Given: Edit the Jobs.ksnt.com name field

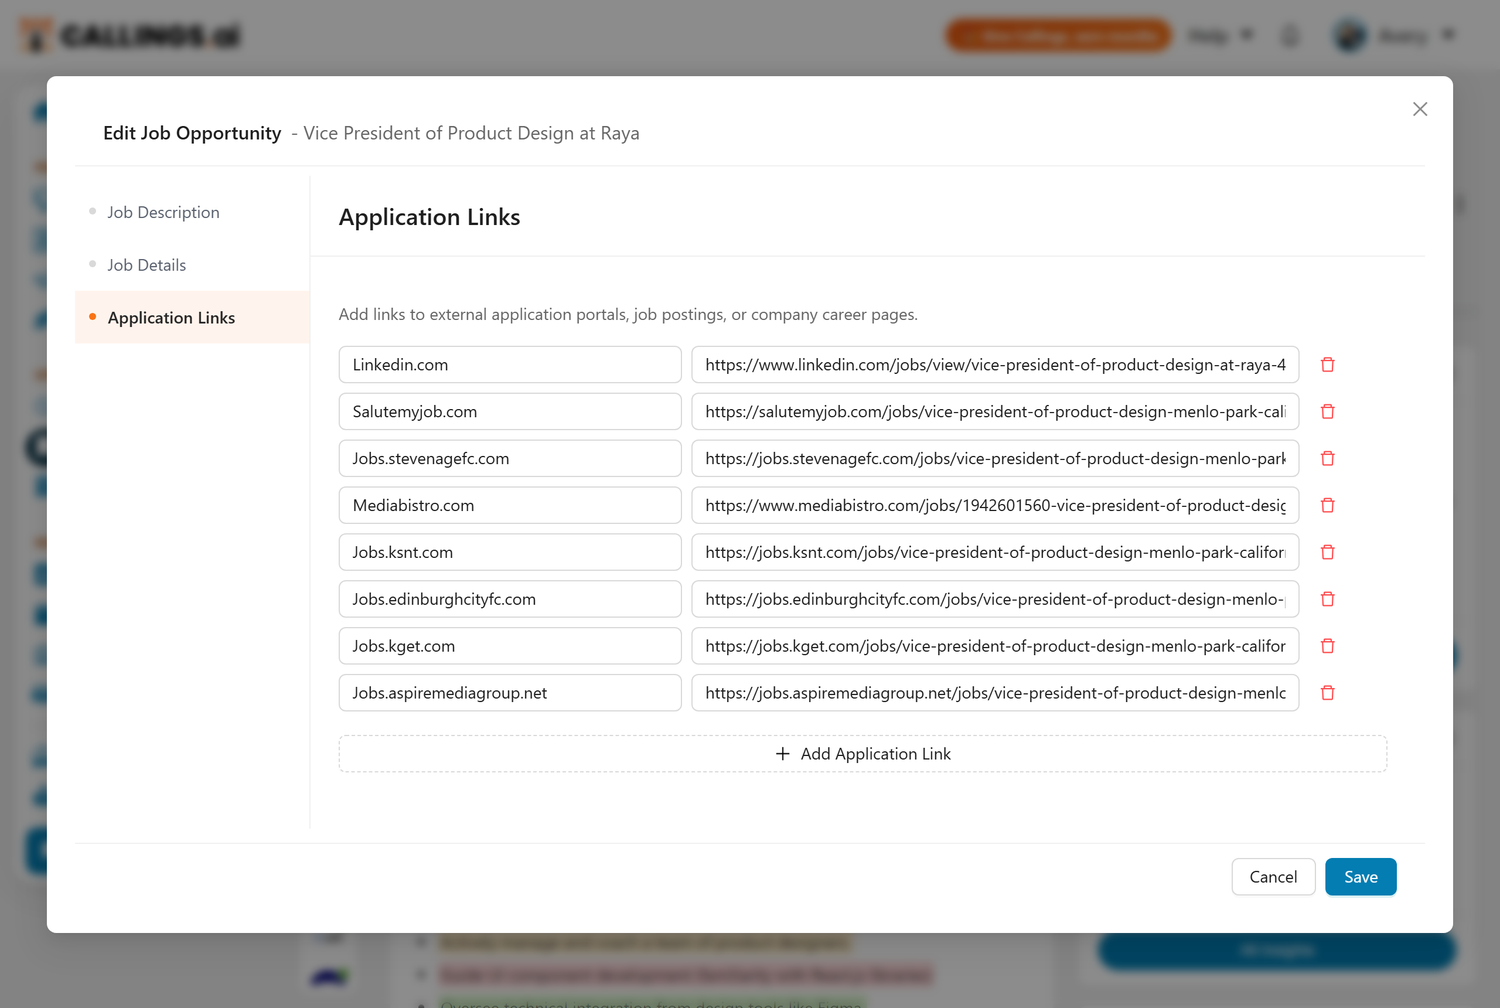Looking at the screenshot, I should pos(510,552).
